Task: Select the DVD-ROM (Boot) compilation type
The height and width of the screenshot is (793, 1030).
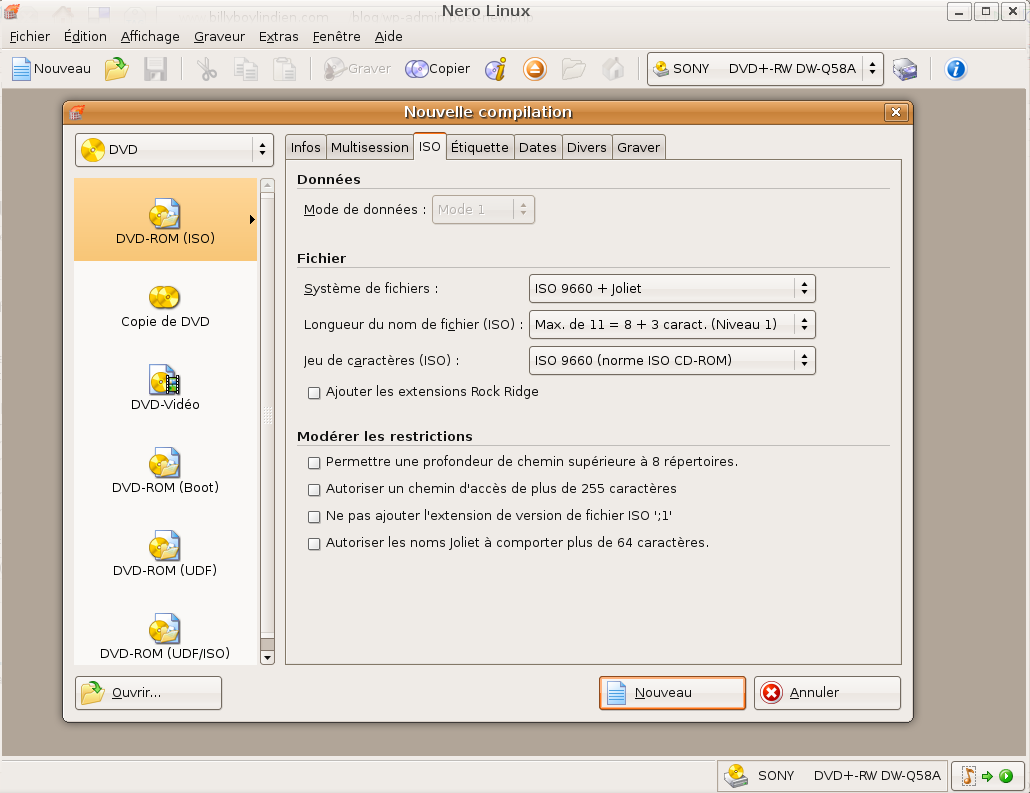Action: (x=165, y=470)
